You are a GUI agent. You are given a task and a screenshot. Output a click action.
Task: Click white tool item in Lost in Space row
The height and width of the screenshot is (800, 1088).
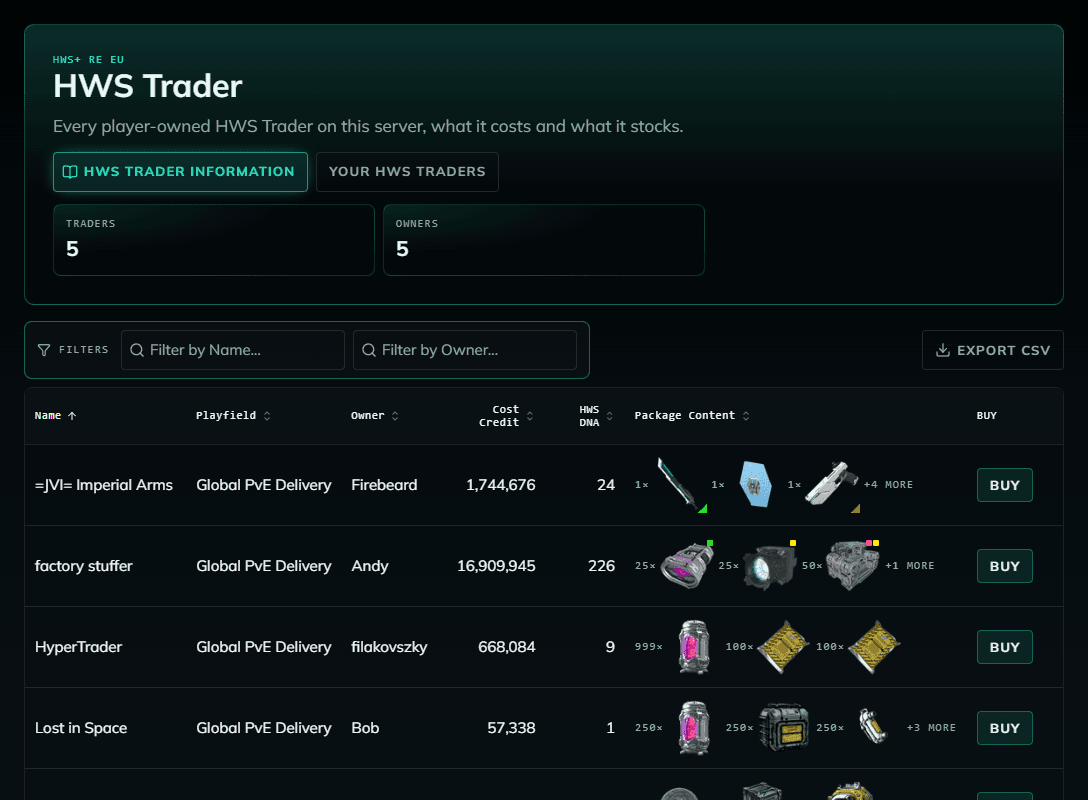pyautogui.click(x=873, y=726)
